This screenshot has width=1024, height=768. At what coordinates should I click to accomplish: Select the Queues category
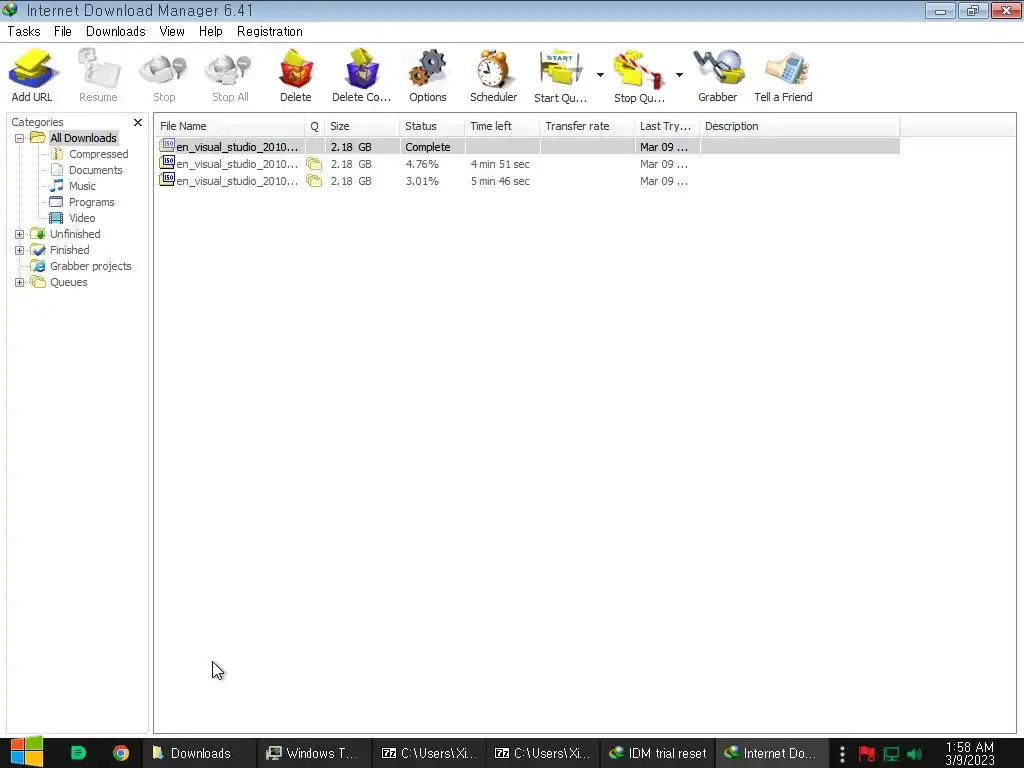(x=69, y=282)
